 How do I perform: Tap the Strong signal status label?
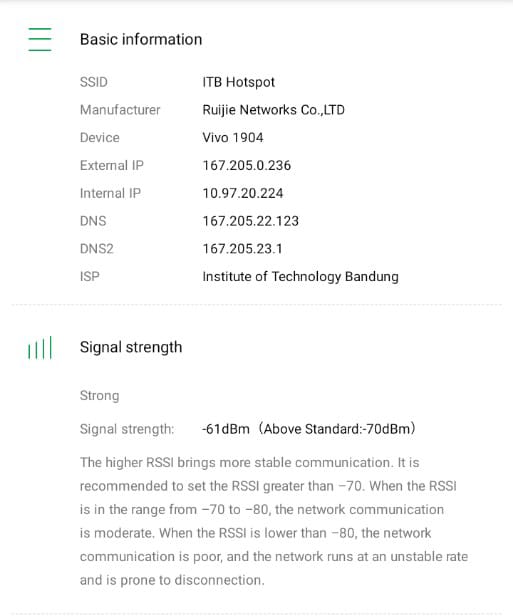(99, 396)
